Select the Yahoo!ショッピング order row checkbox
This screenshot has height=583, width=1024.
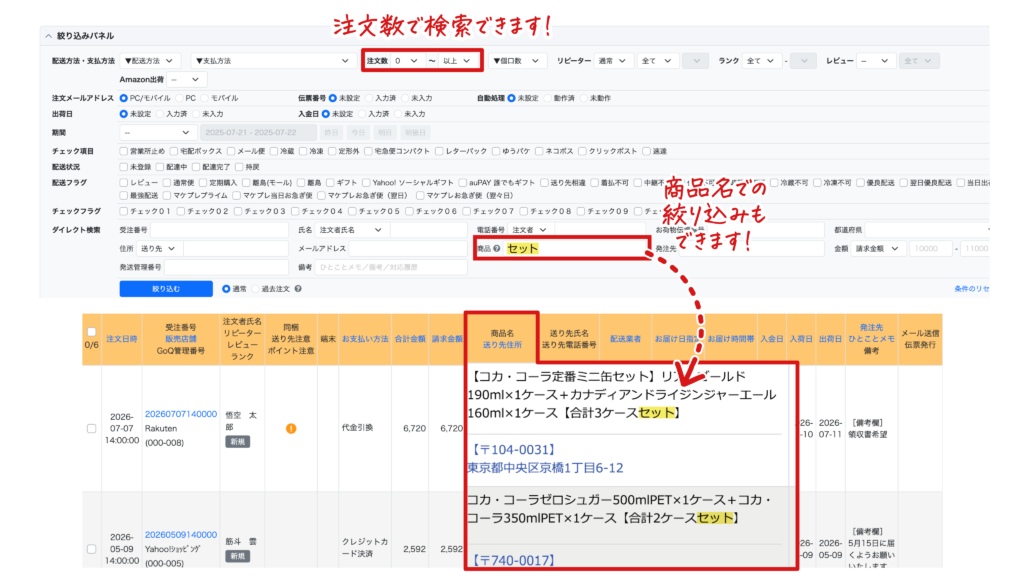(x=91, y=549)
